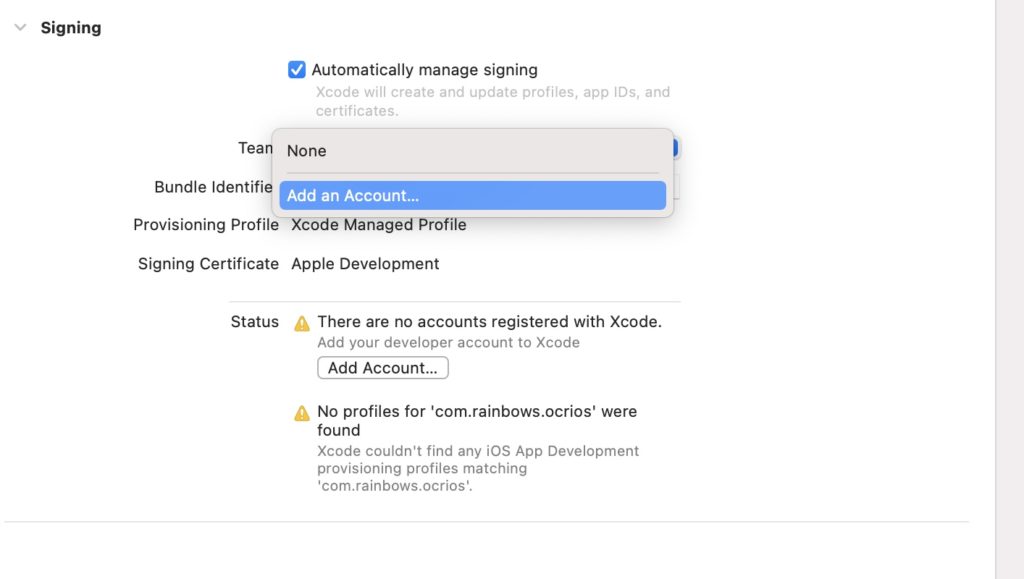Click the Provisioning Profile label
This screenshot has height=579, width=1024.
tap(206, 225)
